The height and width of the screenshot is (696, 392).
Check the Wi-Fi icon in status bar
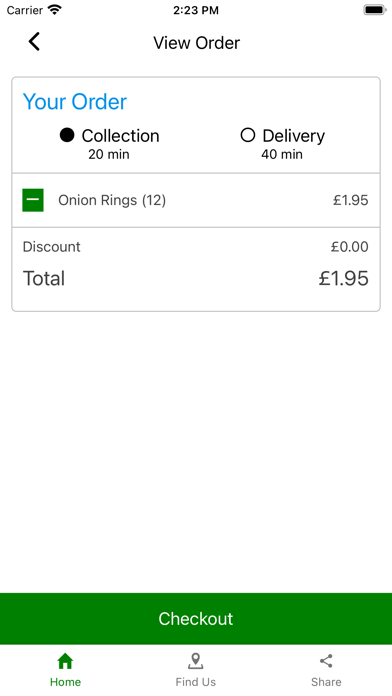(x=55, y=10)
